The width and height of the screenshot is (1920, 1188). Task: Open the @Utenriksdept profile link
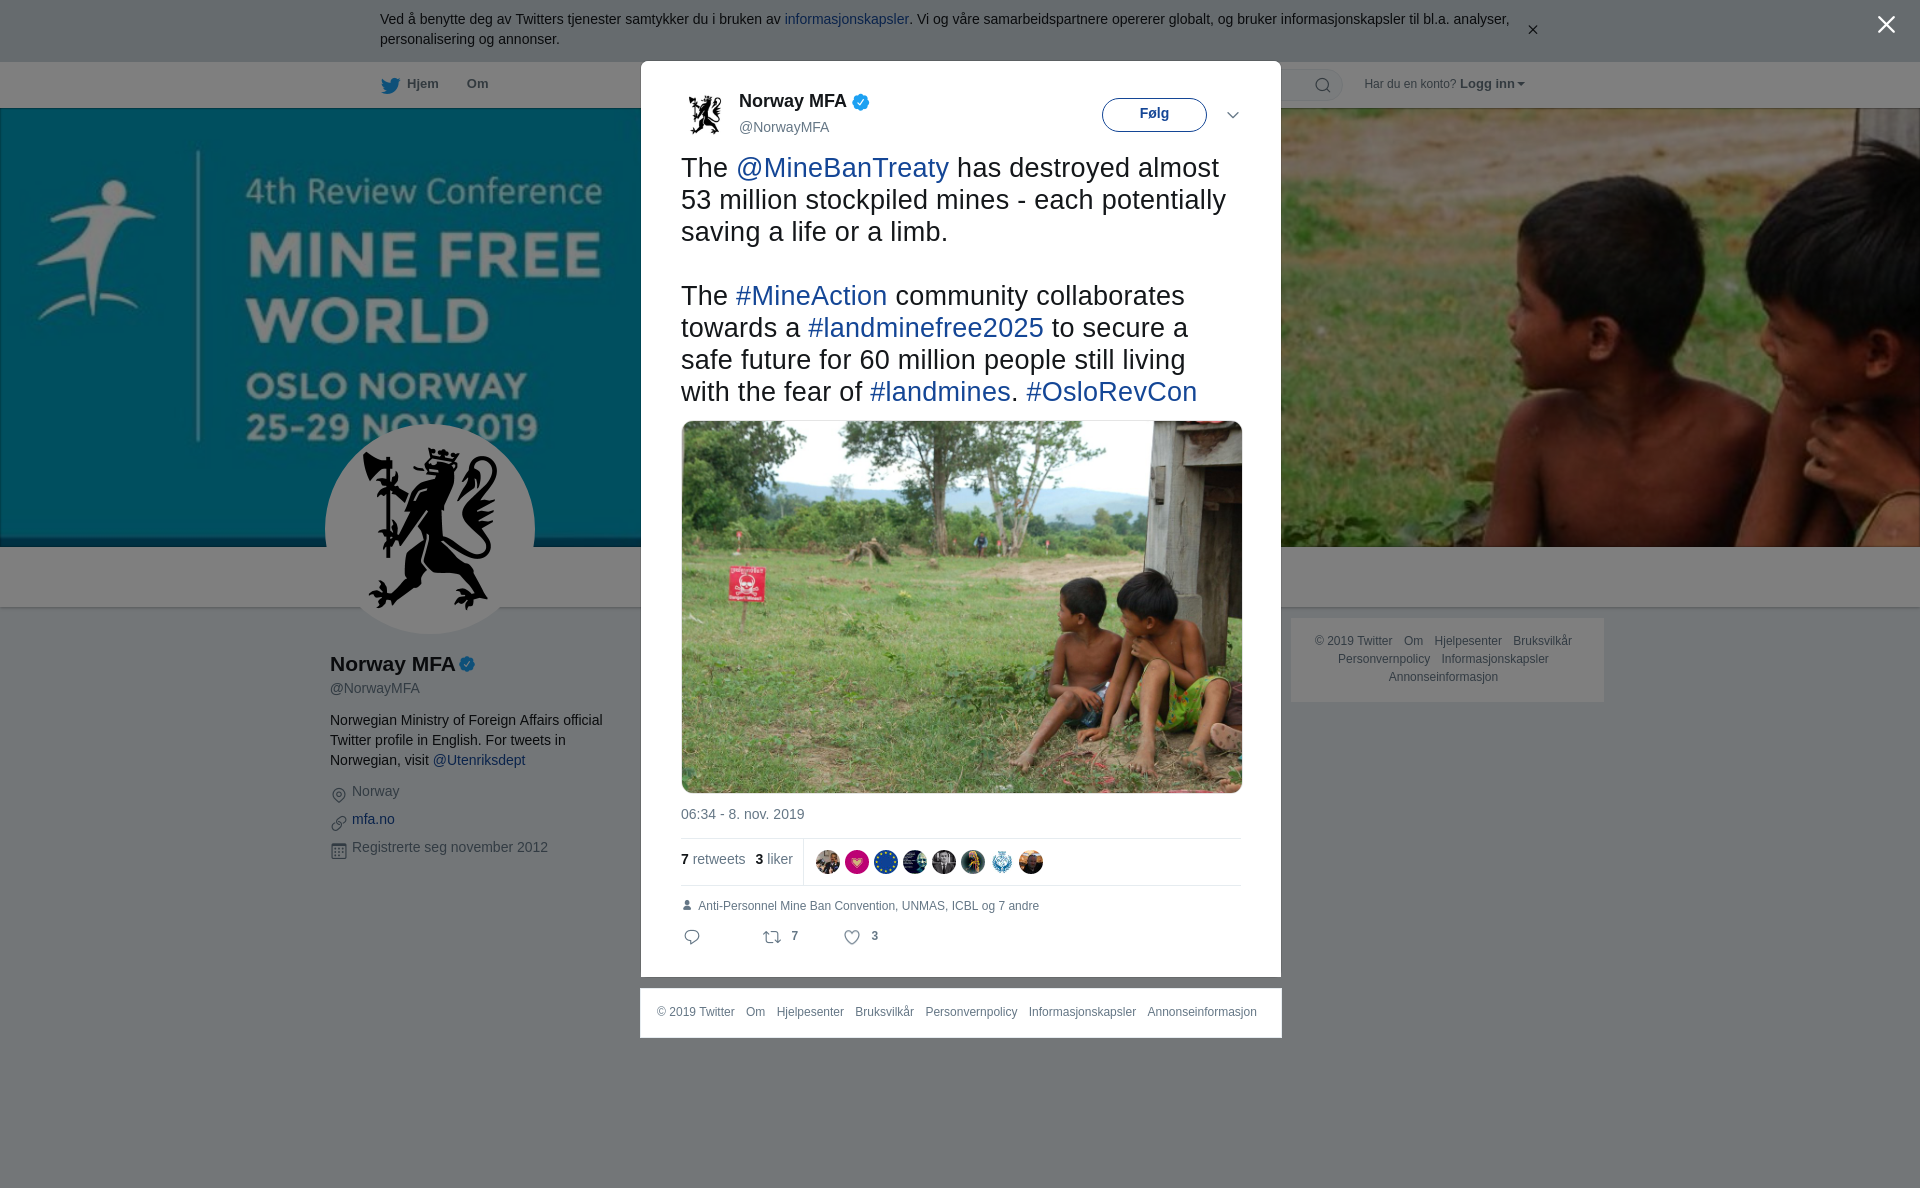pos(479,760)
